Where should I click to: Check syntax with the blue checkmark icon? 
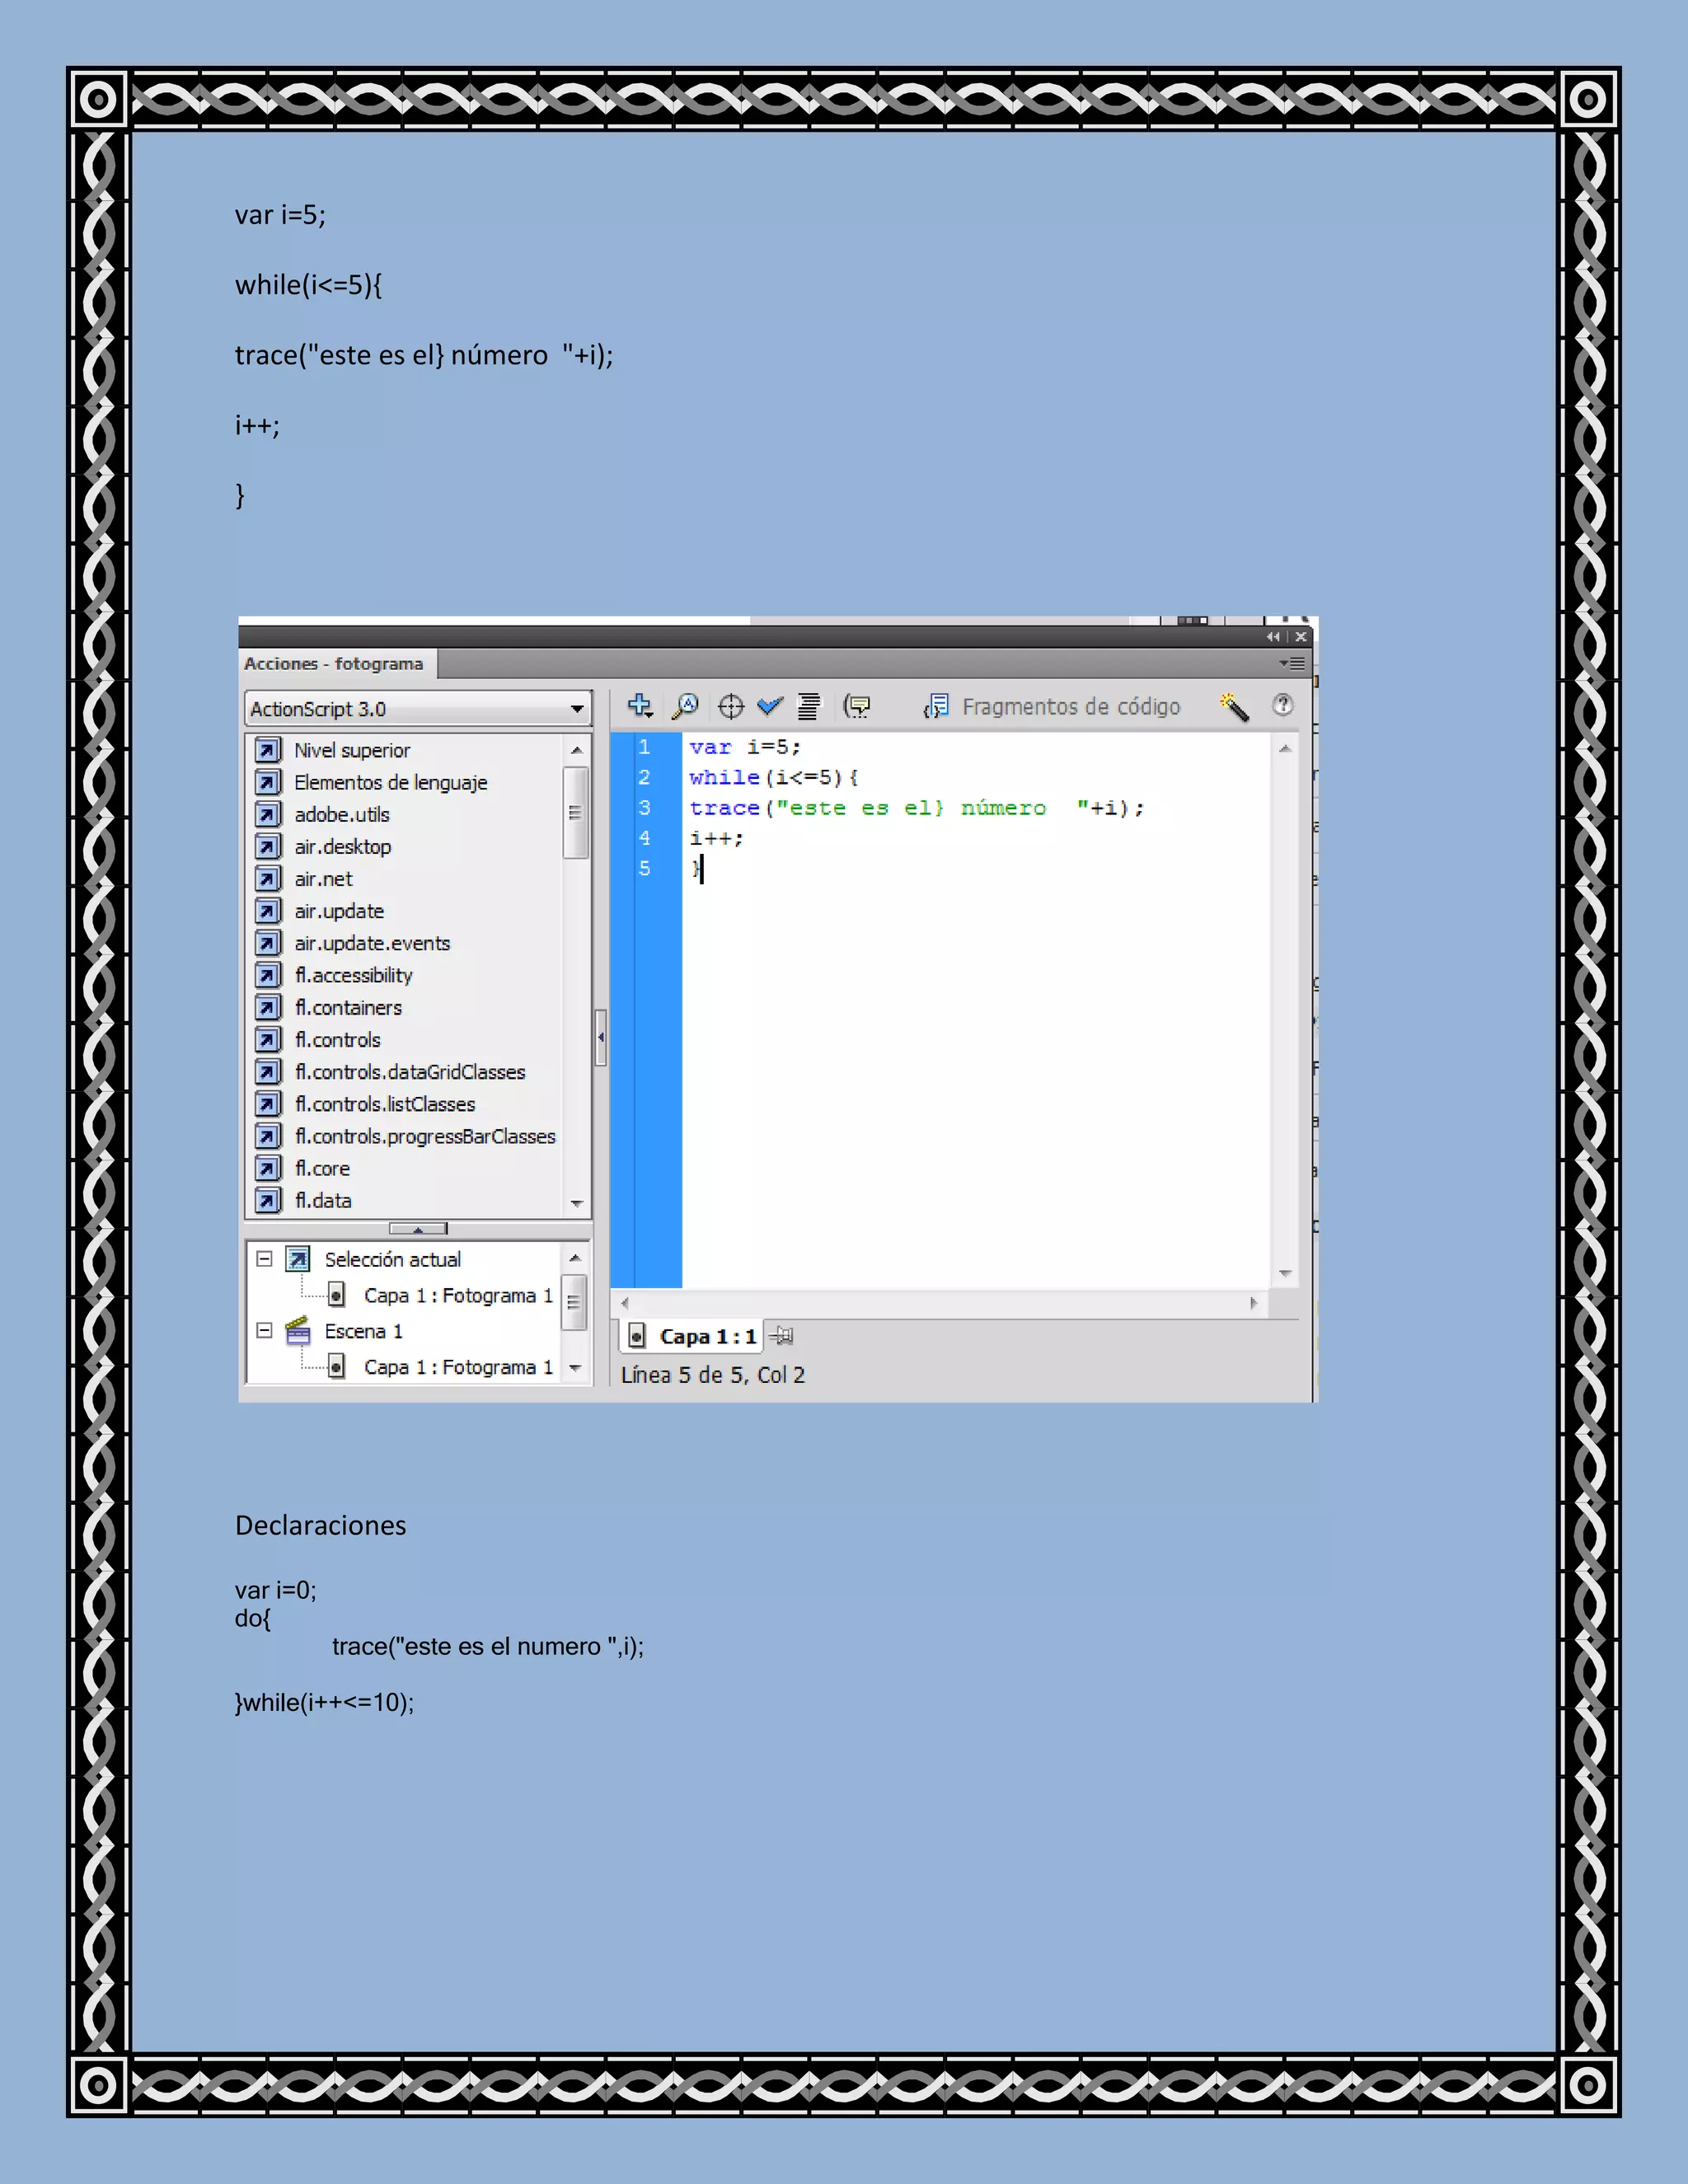769,706
